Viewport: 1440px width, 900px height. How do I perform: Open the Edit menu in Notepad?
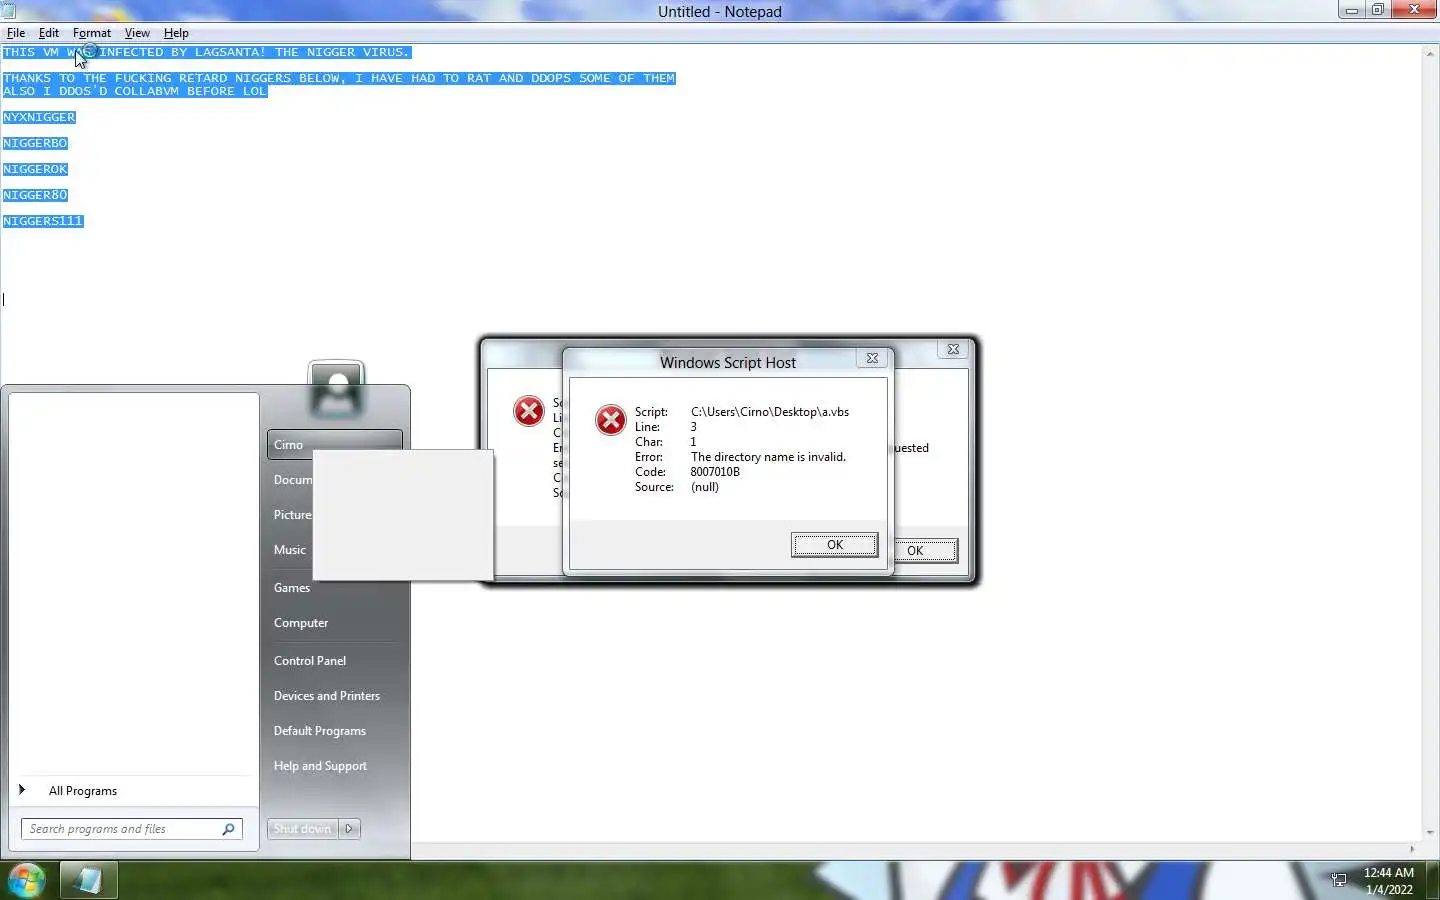48,33
